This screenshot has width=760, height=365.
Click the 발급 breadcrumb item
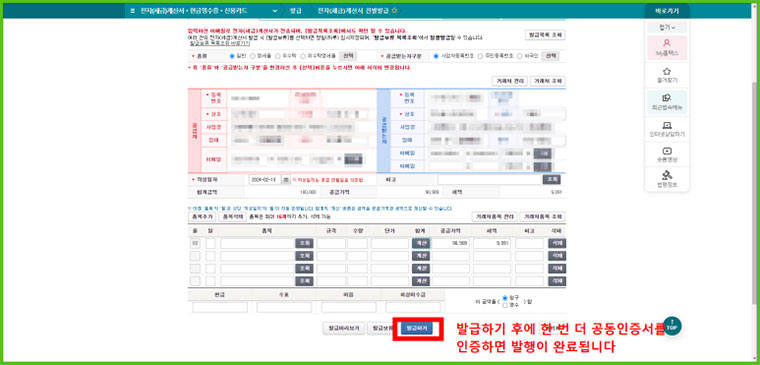tap(296, 11)
